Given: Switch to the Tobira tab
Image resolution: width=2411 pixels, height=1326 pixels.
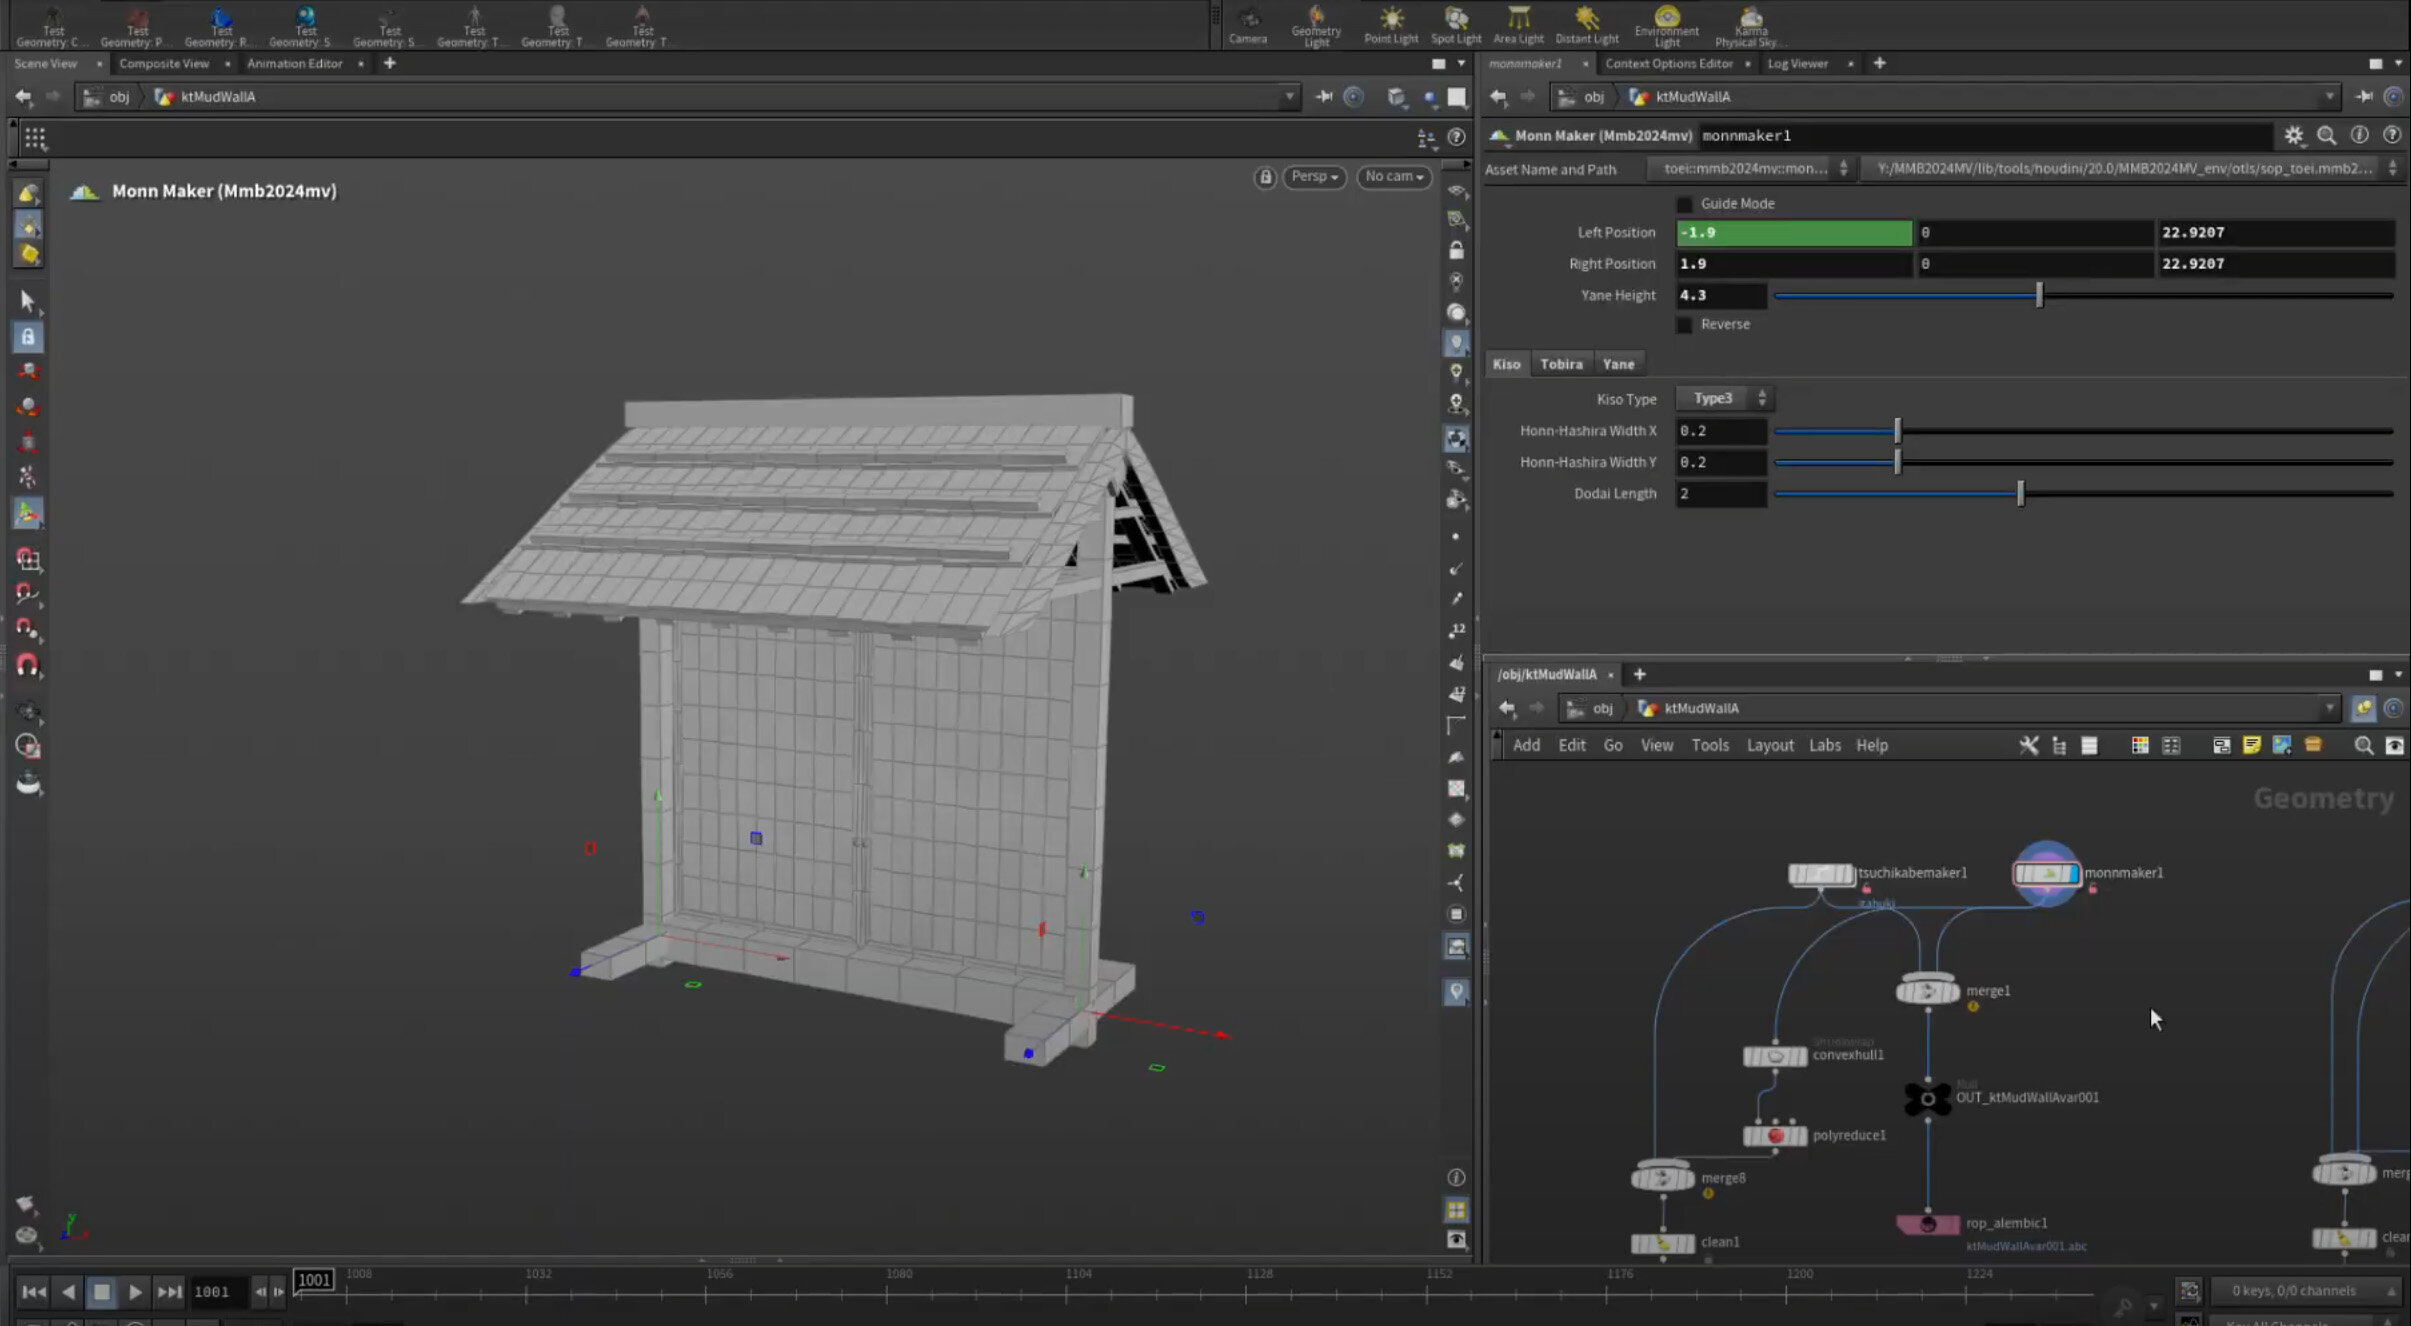Looking at the screenshot, I should [x=1561, y=364].
